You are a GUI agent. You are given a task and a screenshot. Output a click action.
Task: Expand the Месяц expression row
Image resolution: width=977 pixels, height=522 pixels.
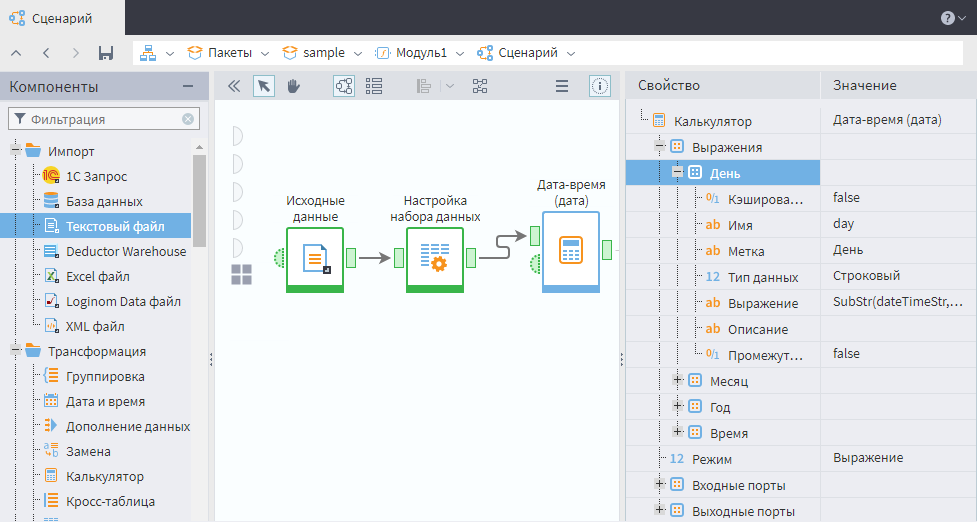pyautogui.click(x=678, y=380)
